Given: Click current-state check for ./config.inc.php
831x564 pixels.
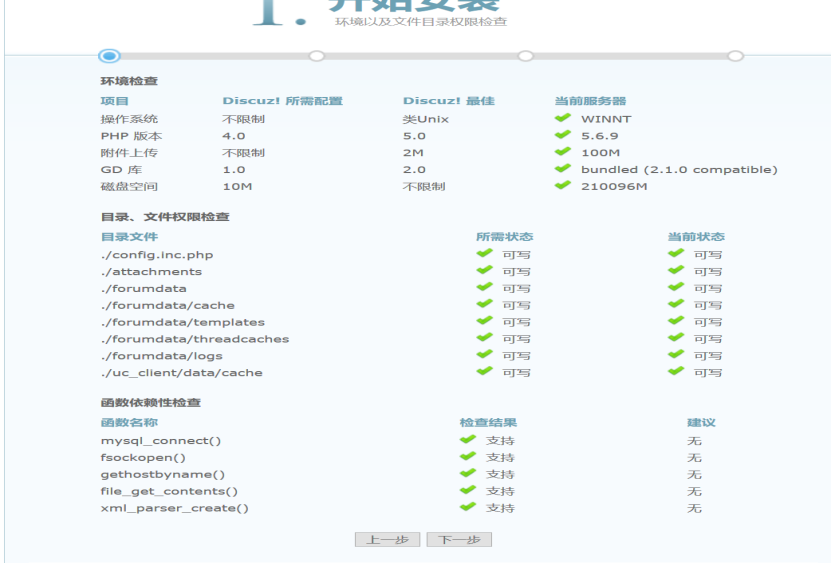Looking at the screenshot, I should [x=676, y=253].
